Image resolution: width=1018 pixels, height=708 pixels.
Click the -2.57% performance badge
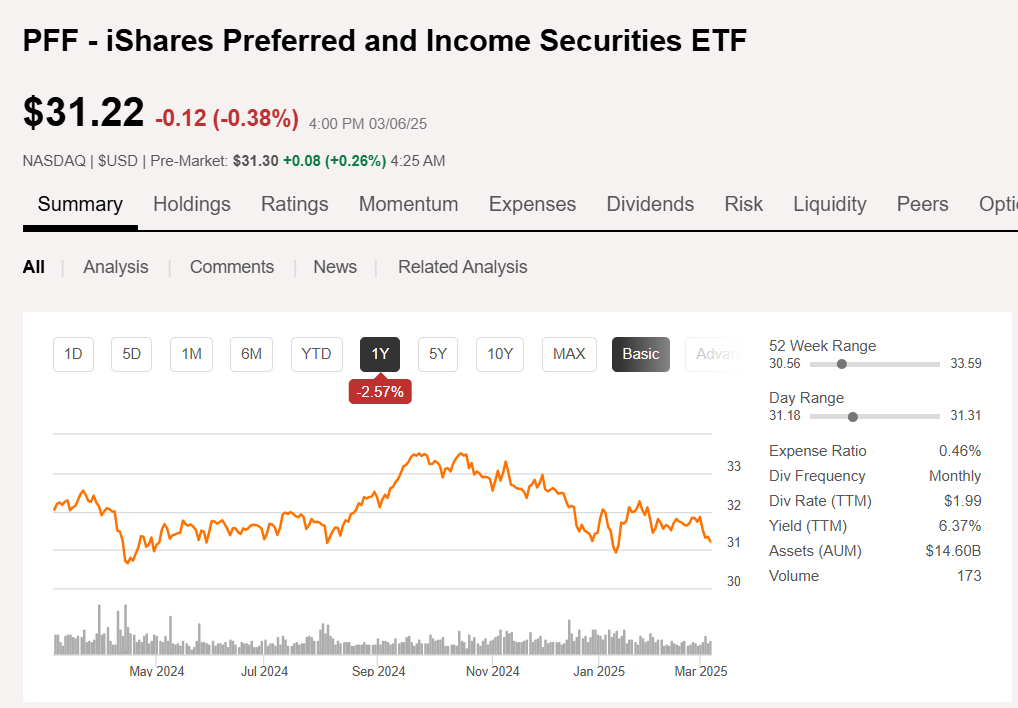380,391
